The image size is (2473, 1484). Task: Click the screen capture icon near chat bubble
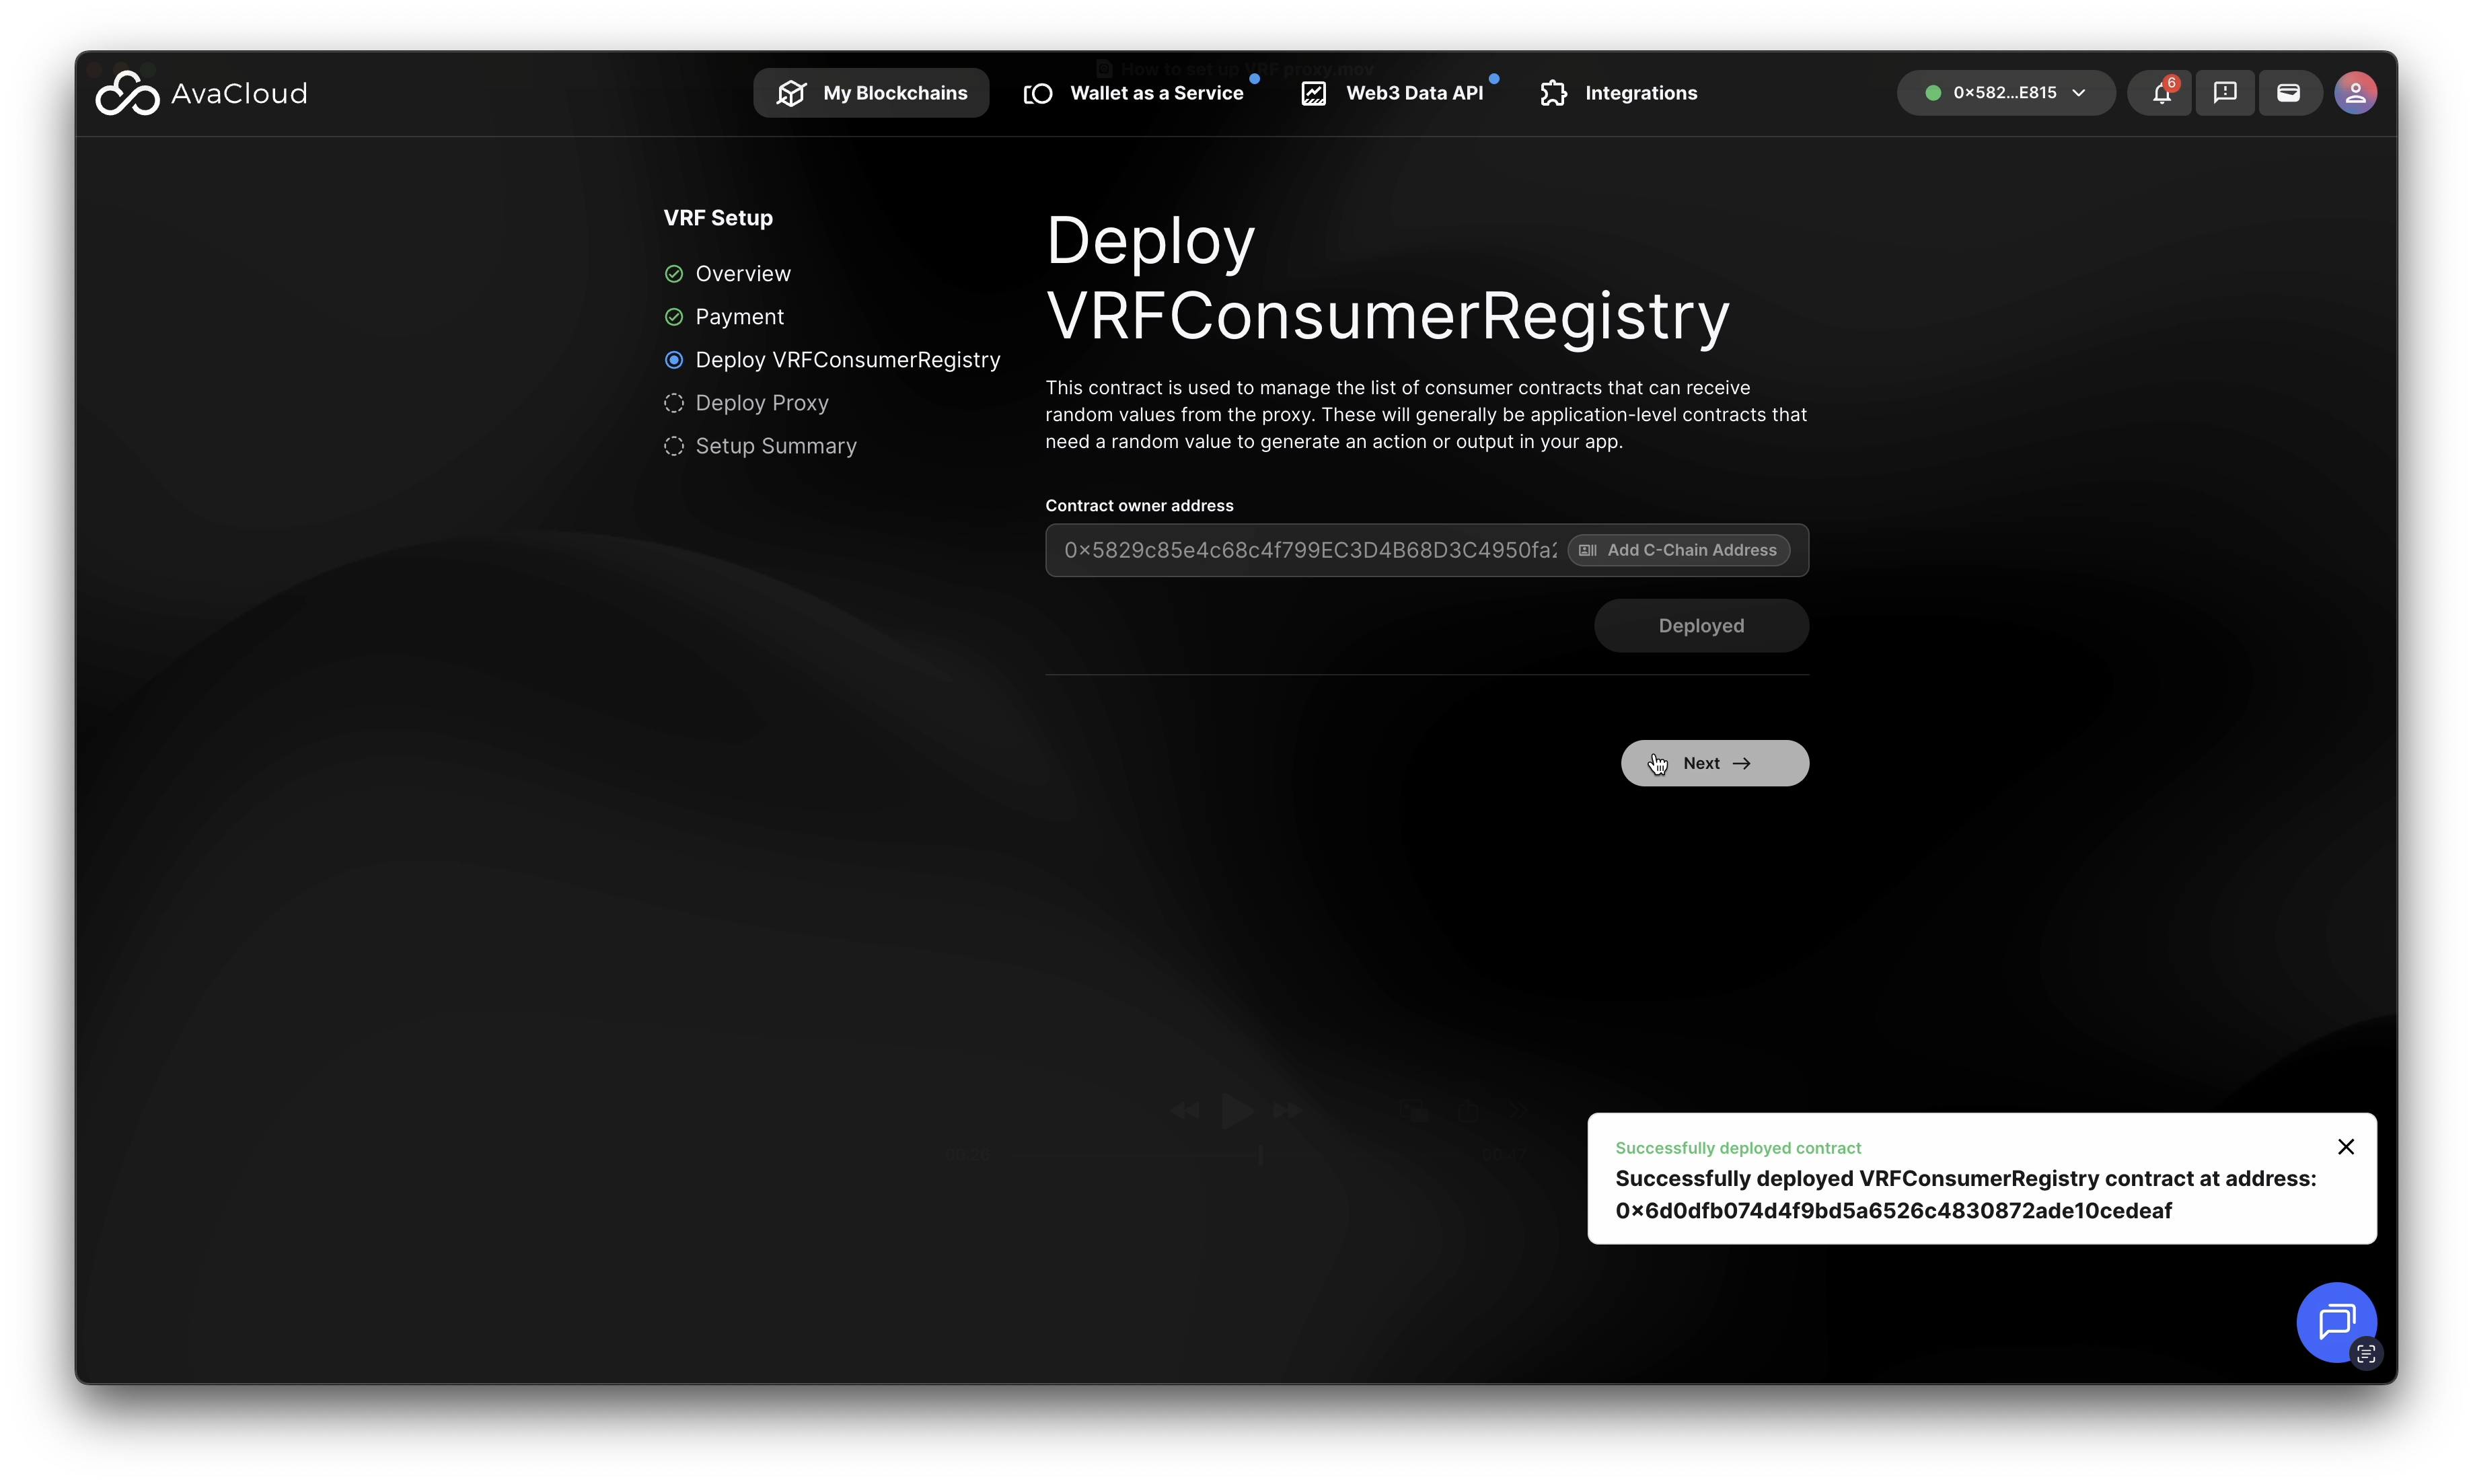pyautogui.click(x=2366, y=1354)
